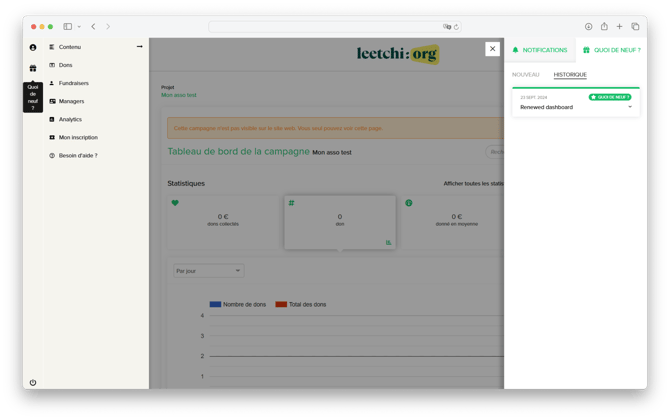Open Managers section
Image resolution: width=670 pixels, height=420 pixels.
tap(71, 101)
